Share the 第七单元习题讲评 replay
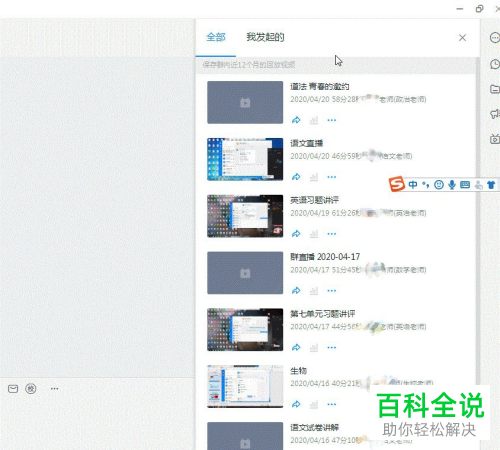The width and height of the screenshot is (500, 450). point(296,348)
